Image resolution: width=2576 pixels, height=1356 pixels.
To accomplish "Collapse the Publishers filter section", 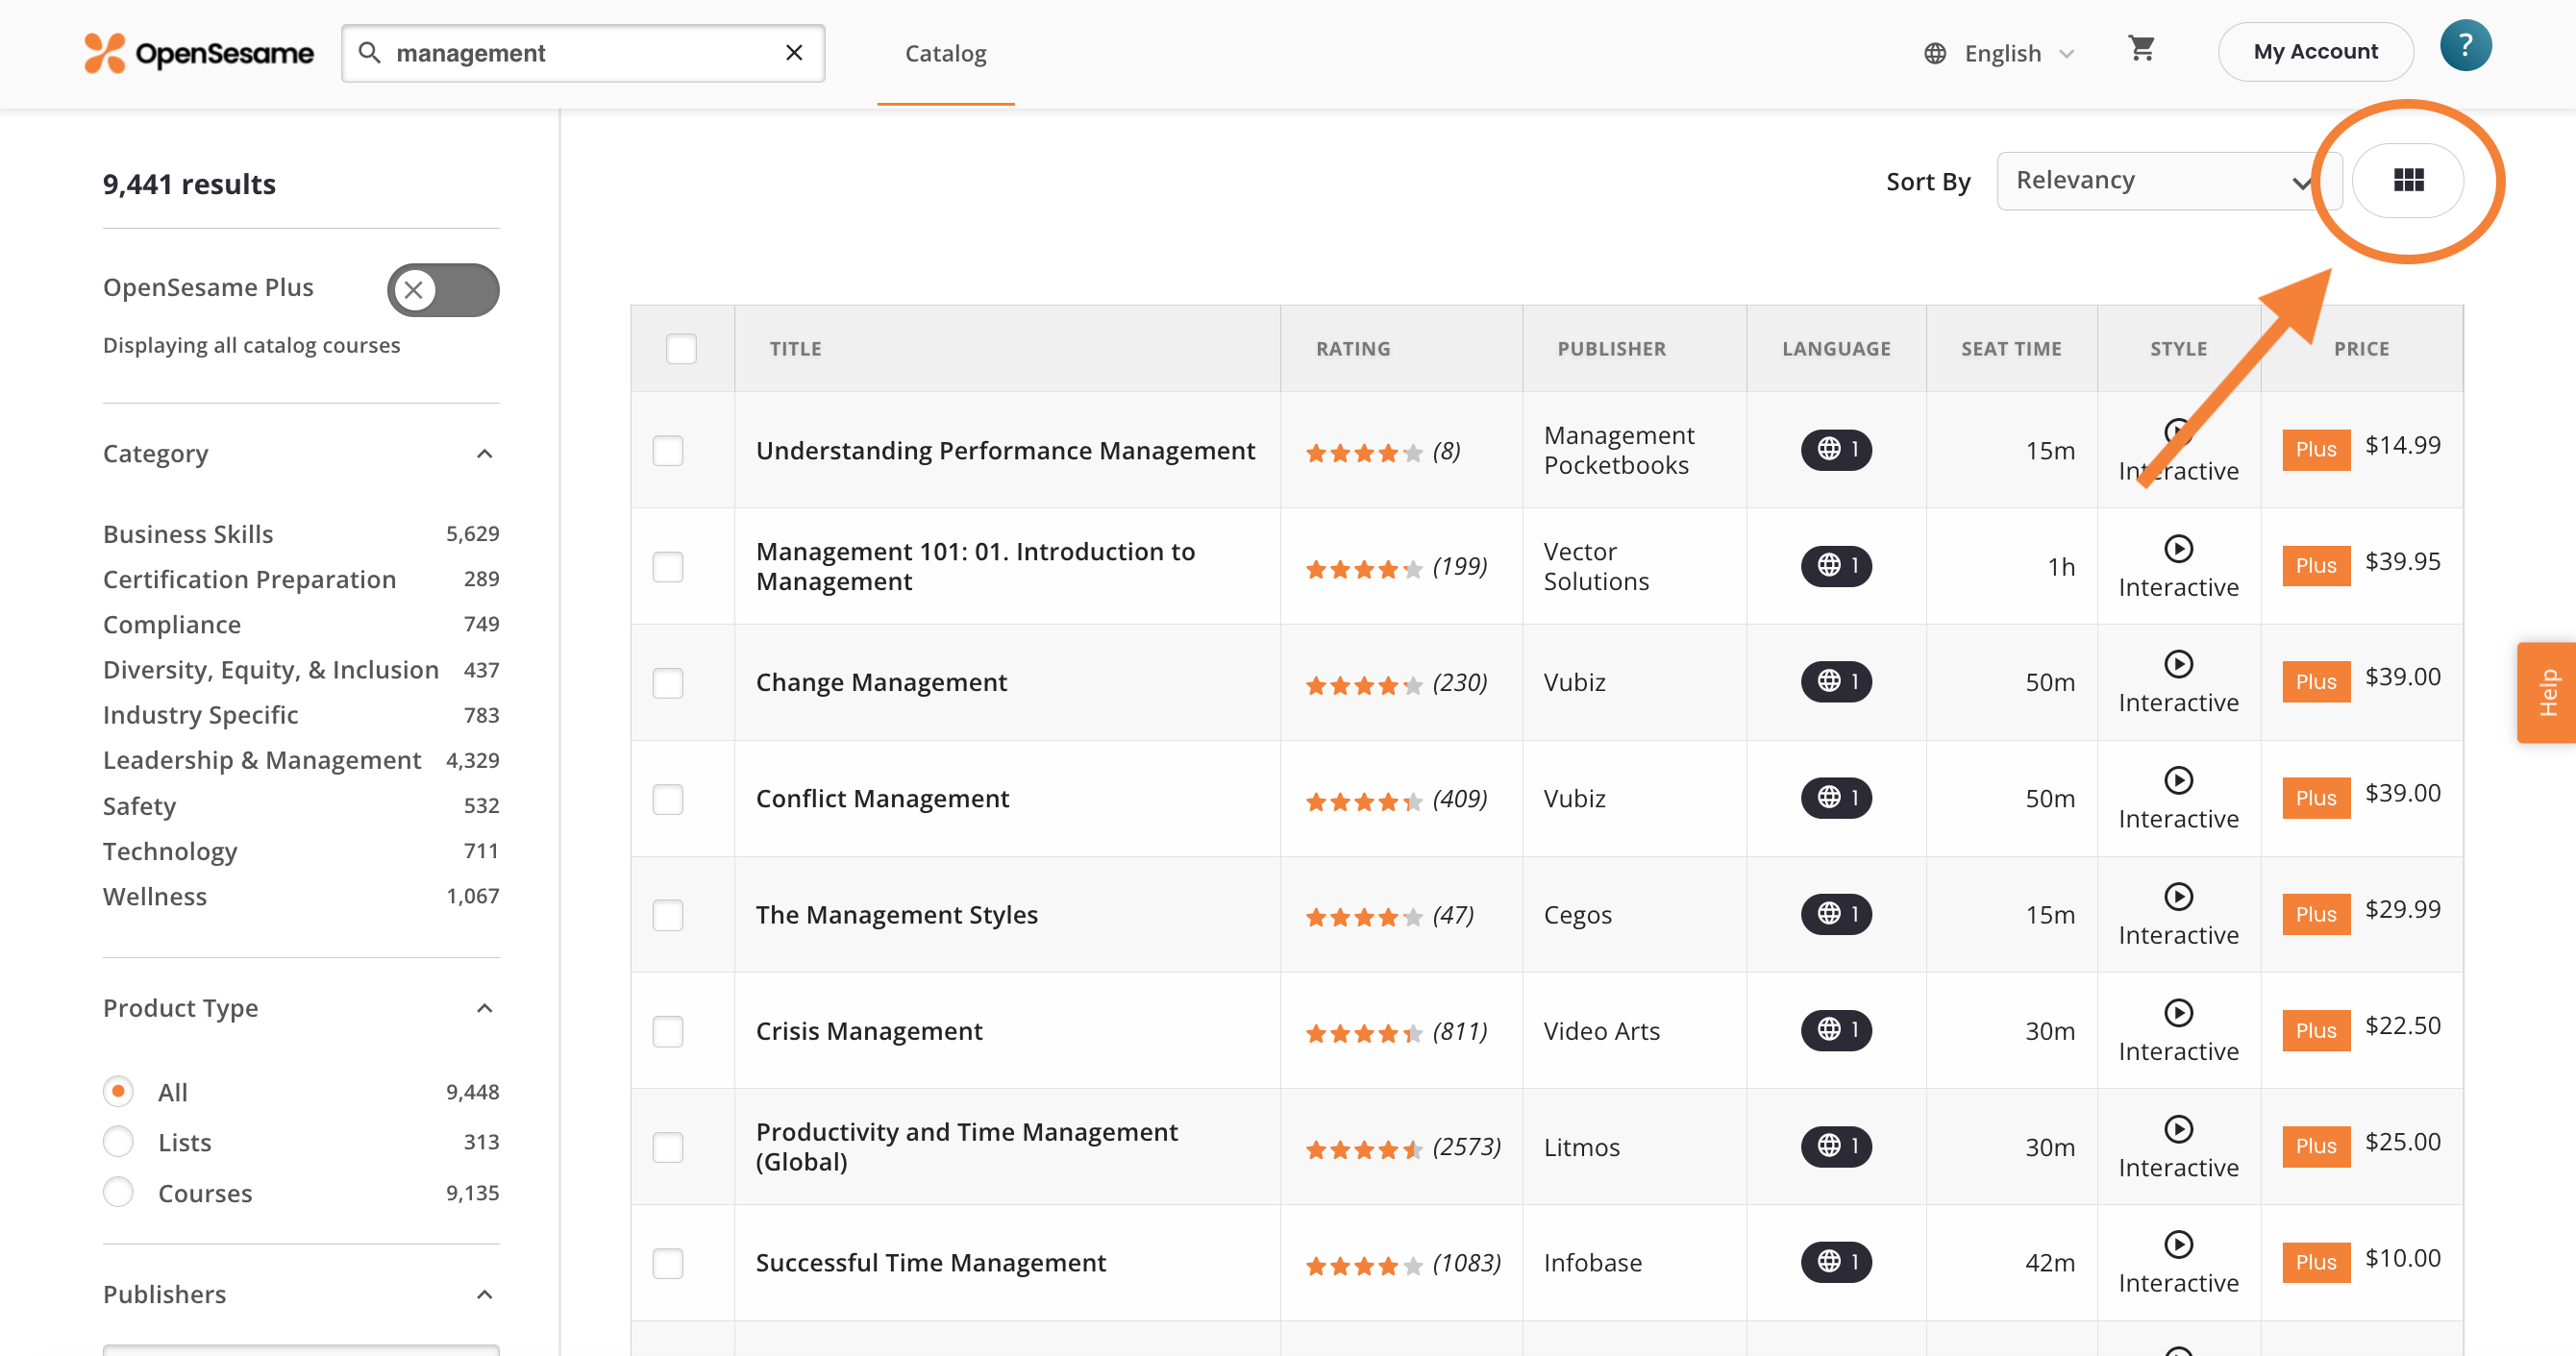I will [484, 1295].
